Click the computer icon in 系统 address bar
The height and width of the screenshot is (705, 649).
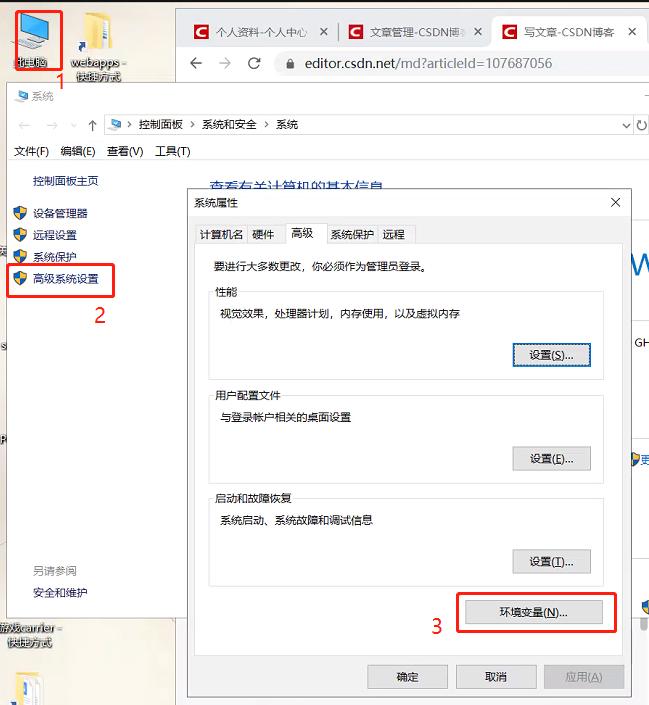tap(116, 124)
